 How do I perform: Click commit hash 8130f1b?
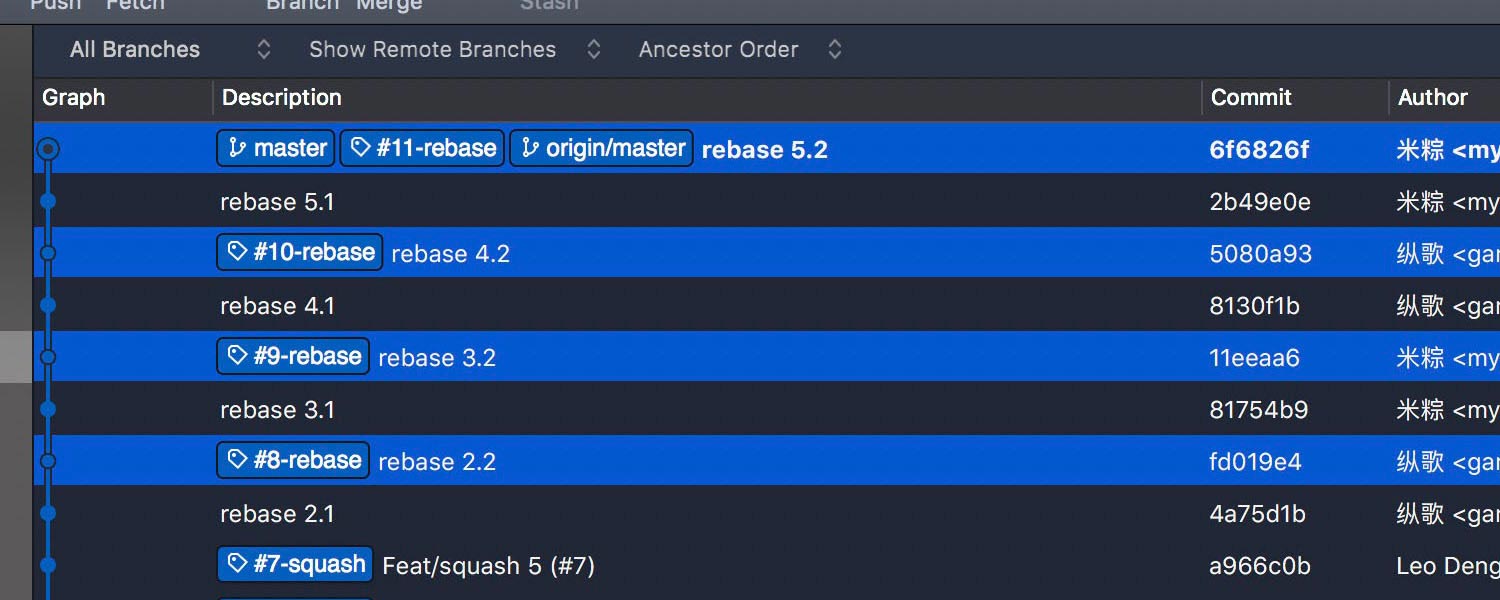coord(1254,306)
